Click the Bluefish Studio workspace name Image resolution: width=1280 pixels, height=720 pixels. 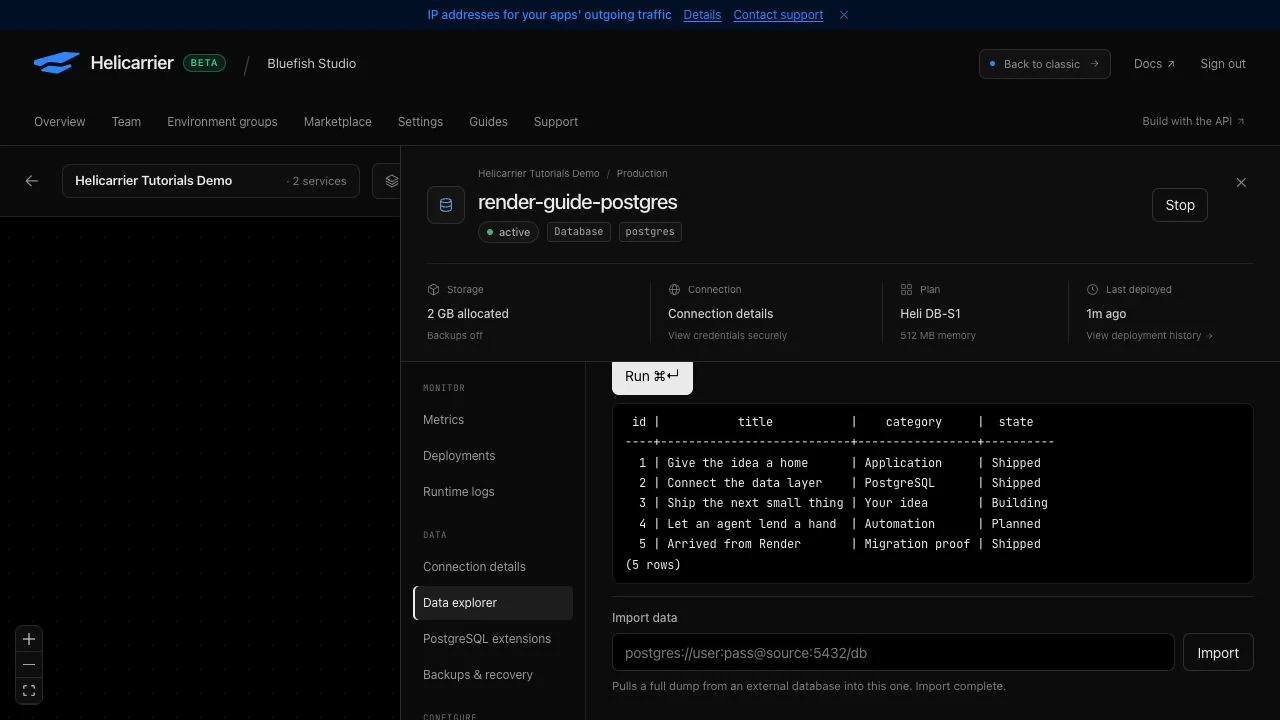pos(311,64)
